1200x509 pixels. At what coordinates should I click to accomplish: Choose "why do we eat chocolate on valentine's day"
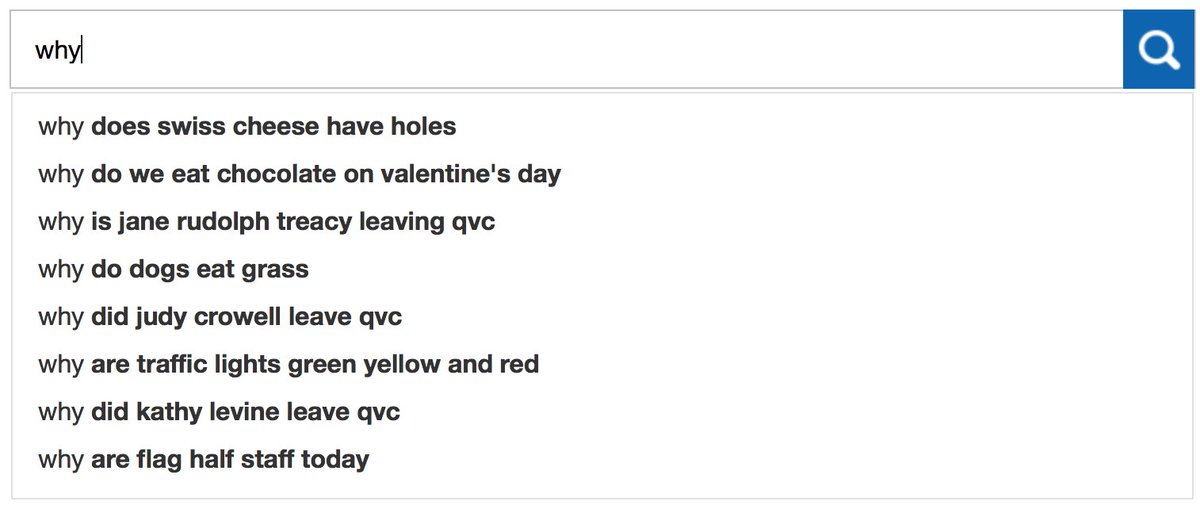point(299,174)
